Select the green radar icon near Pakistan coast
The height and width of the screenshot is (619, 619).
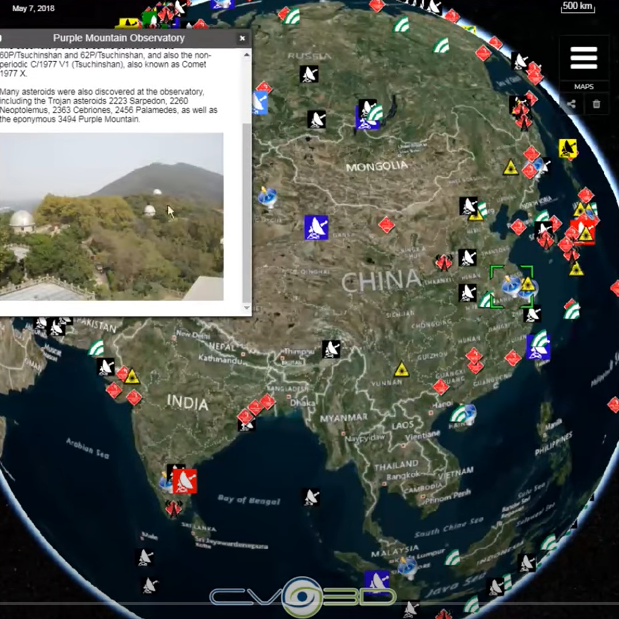(x=96, y=348)
